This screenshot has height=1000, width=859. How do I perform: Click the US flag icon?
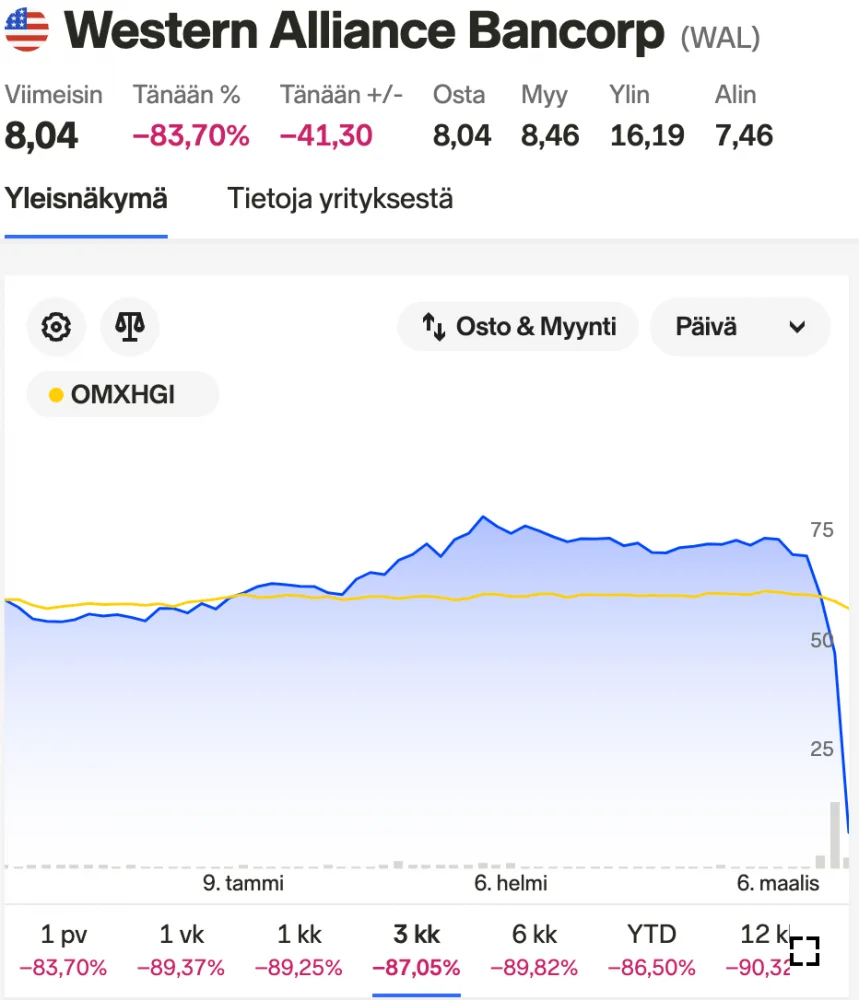[27, 31]
